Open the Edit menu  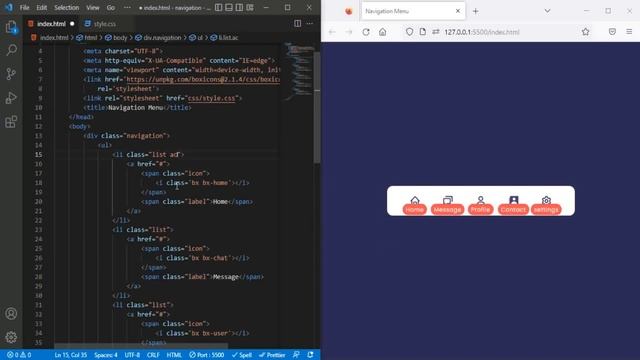42,7
